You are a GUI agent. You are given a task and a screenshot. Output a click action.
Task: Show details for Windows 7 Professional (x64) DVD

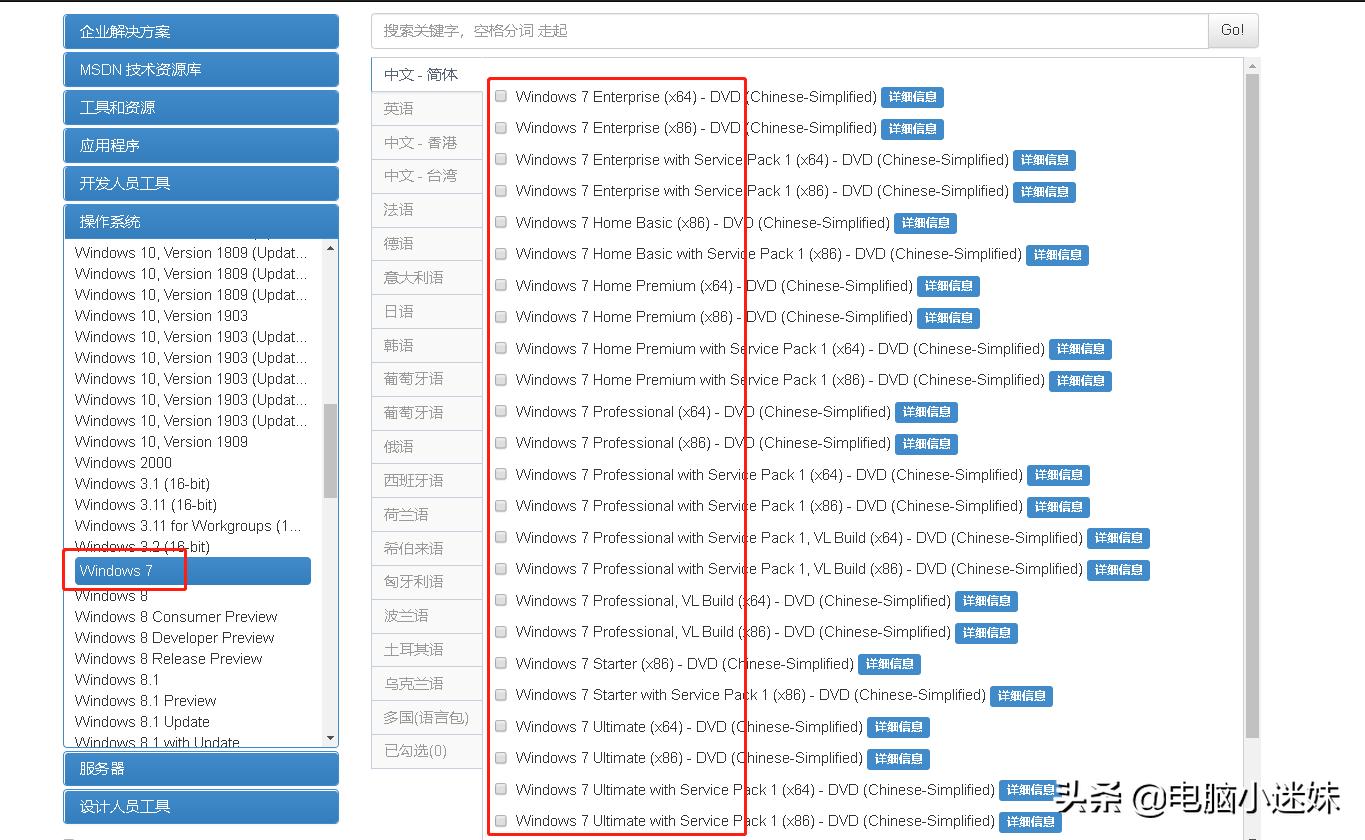[x=926, y=412]
